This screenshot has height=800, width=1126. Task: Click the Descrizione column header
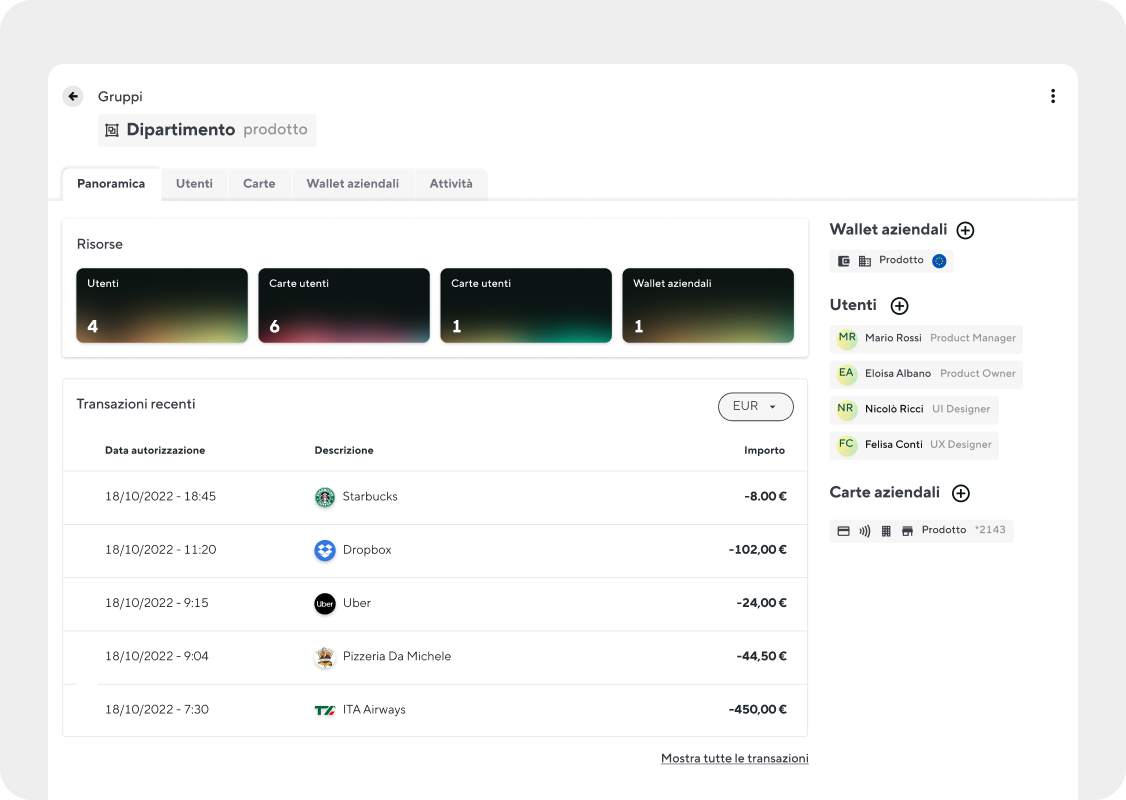click(344, 450)
